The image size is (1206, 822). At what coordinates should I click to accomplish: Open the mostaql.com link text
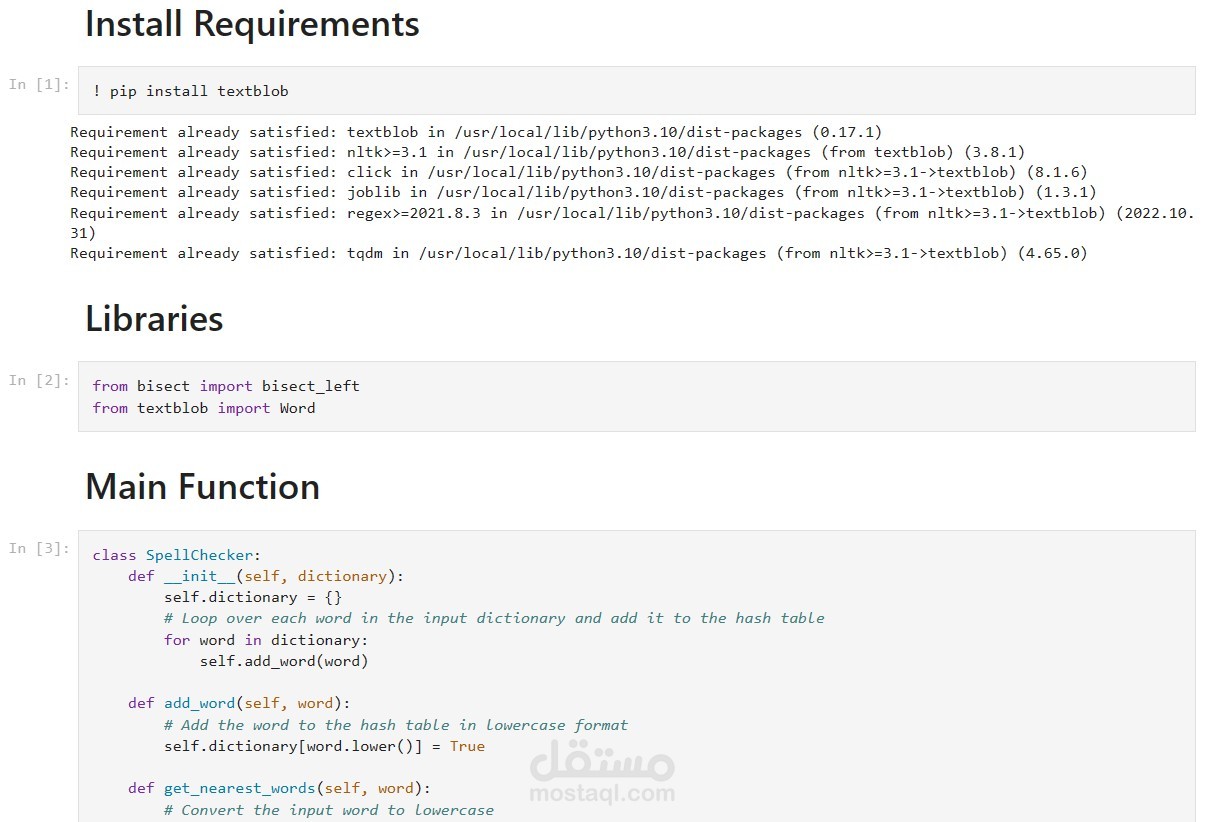coord(601,795)
